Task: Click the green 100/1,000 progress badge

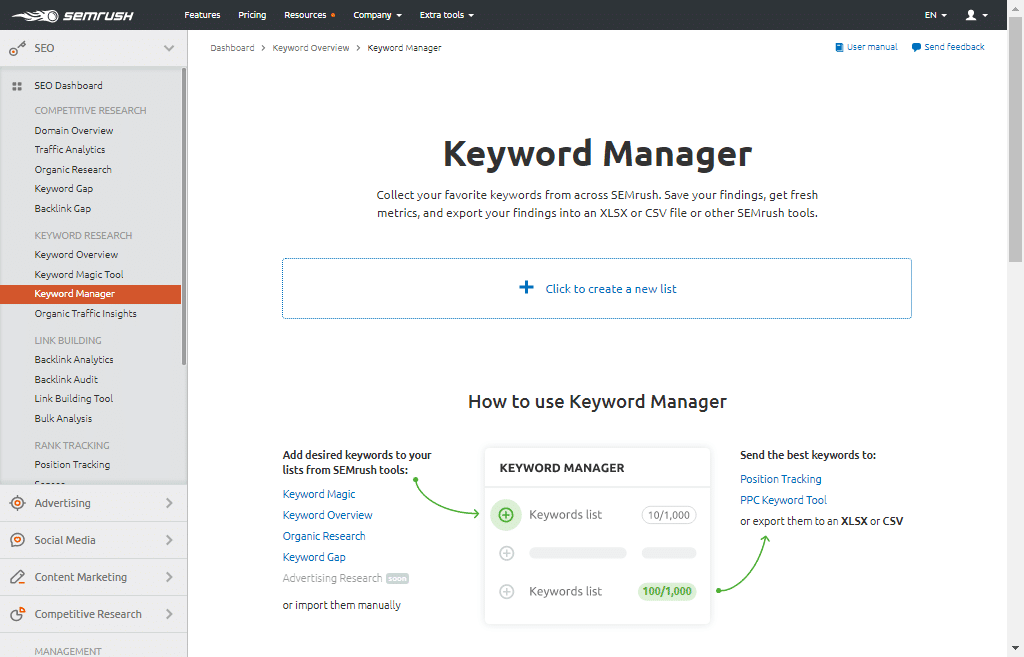Action: click(666, 591)
